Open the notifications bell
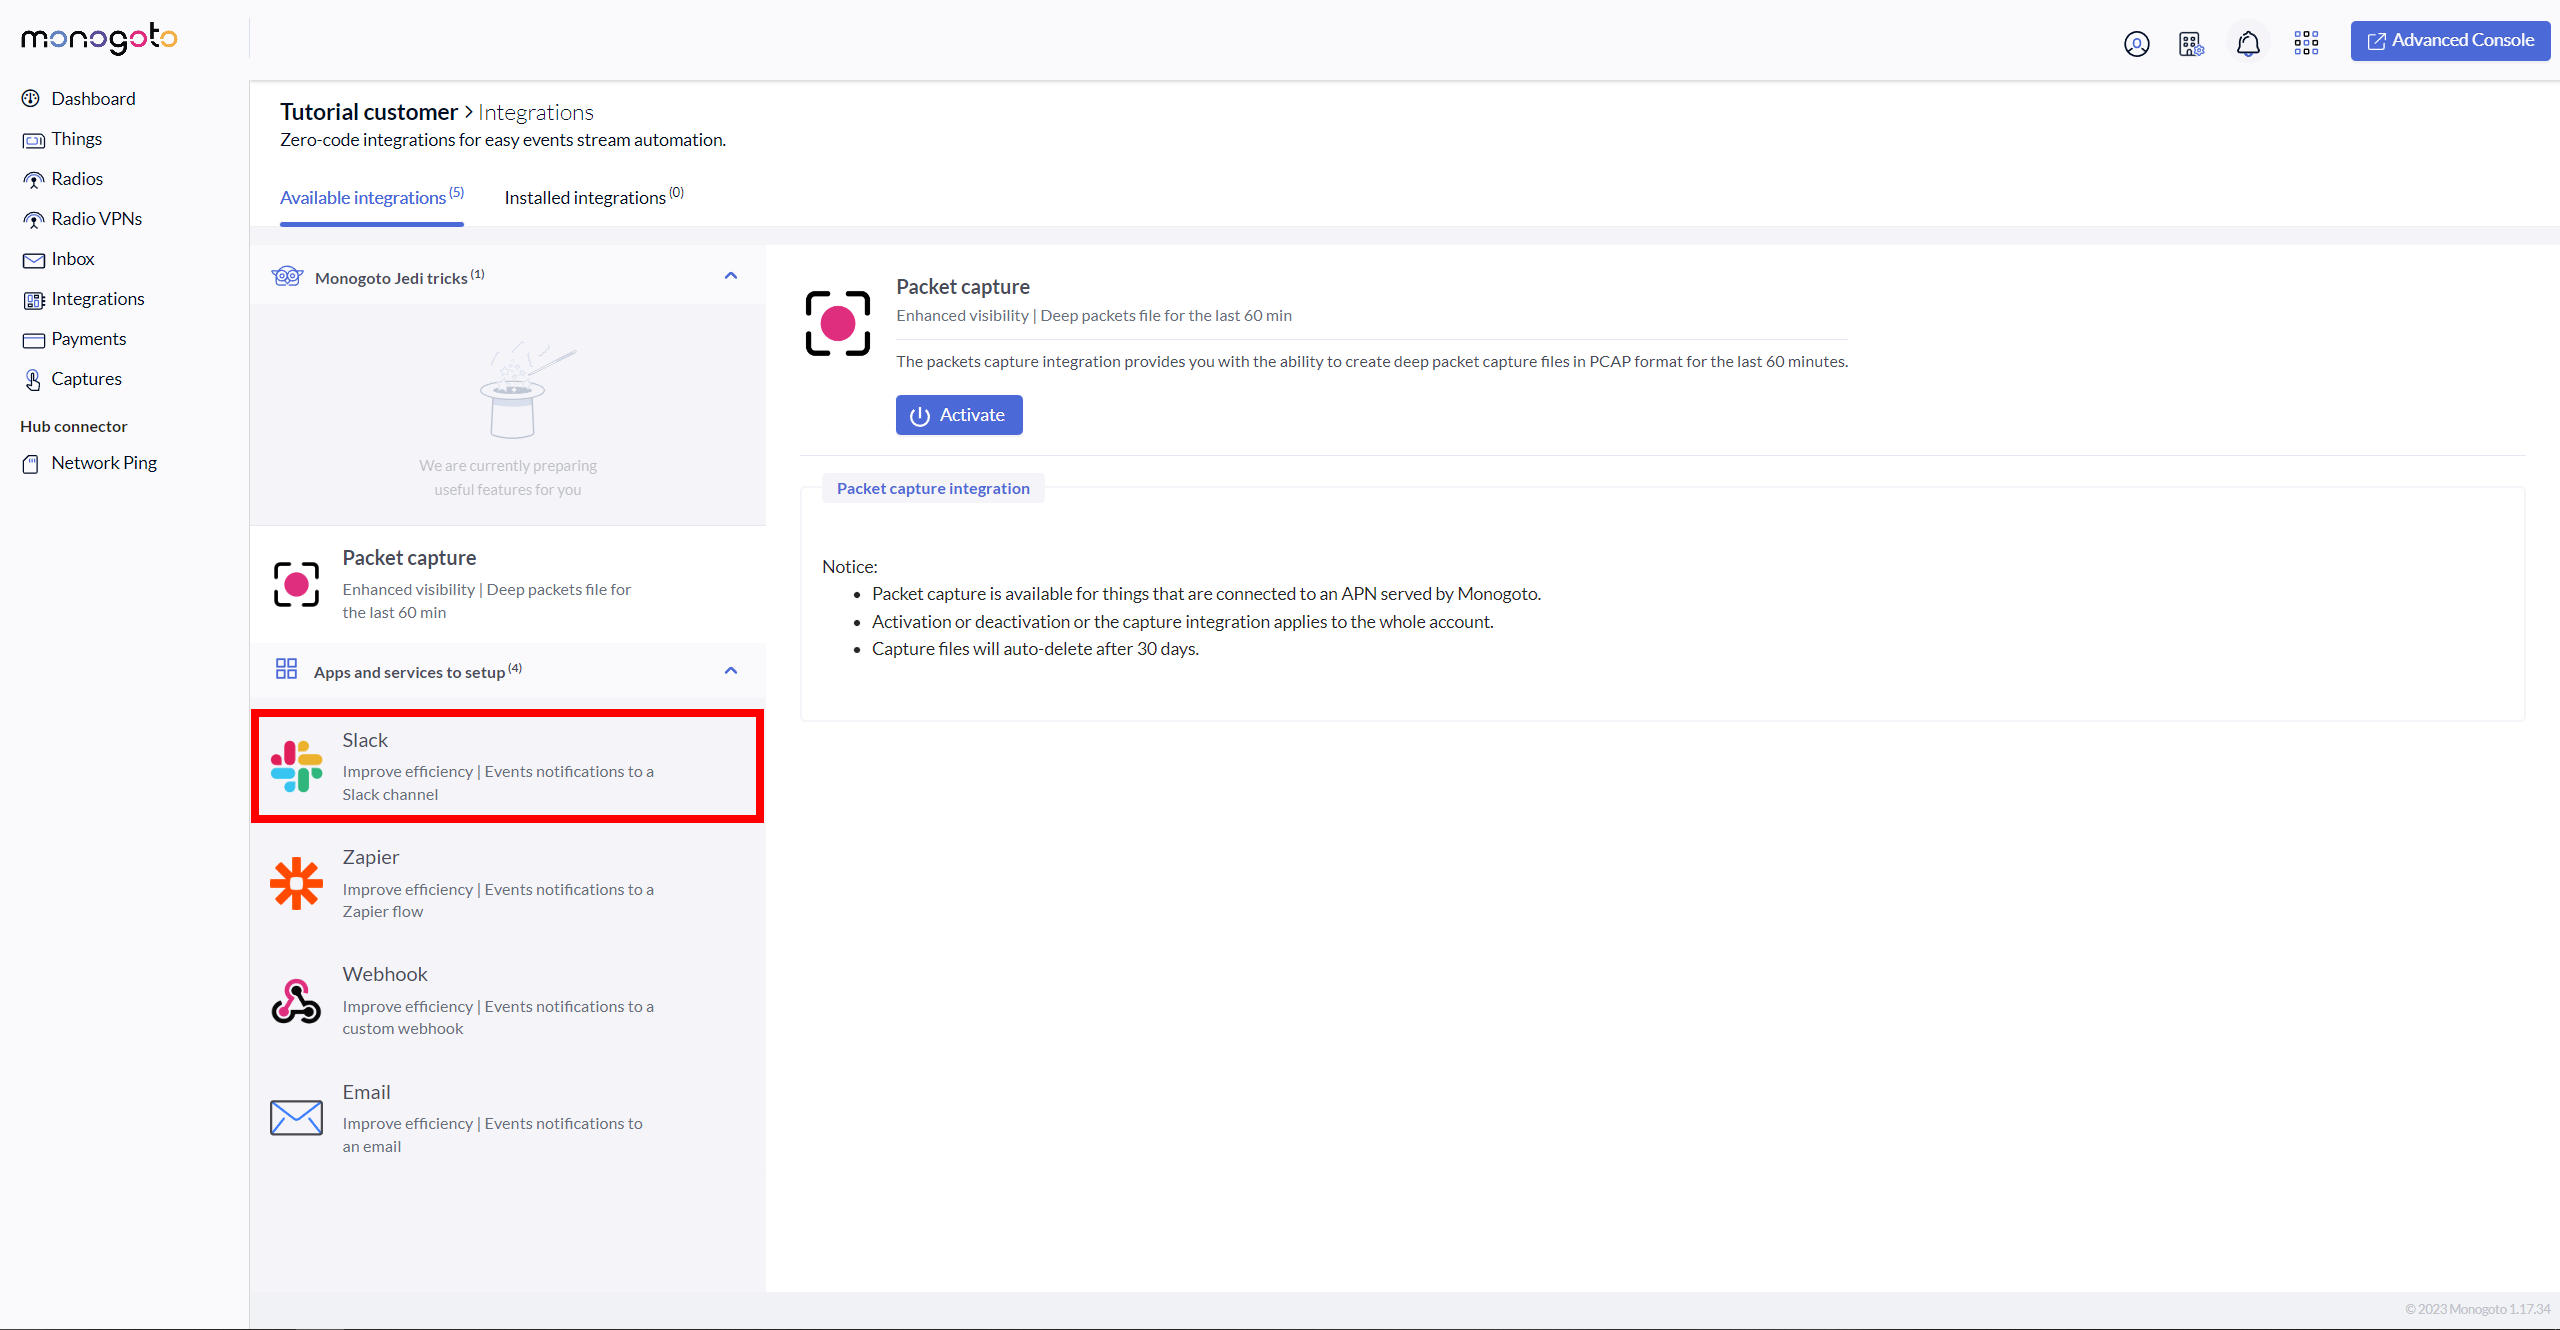Screen dimensions: 2560x1330 2248,44
